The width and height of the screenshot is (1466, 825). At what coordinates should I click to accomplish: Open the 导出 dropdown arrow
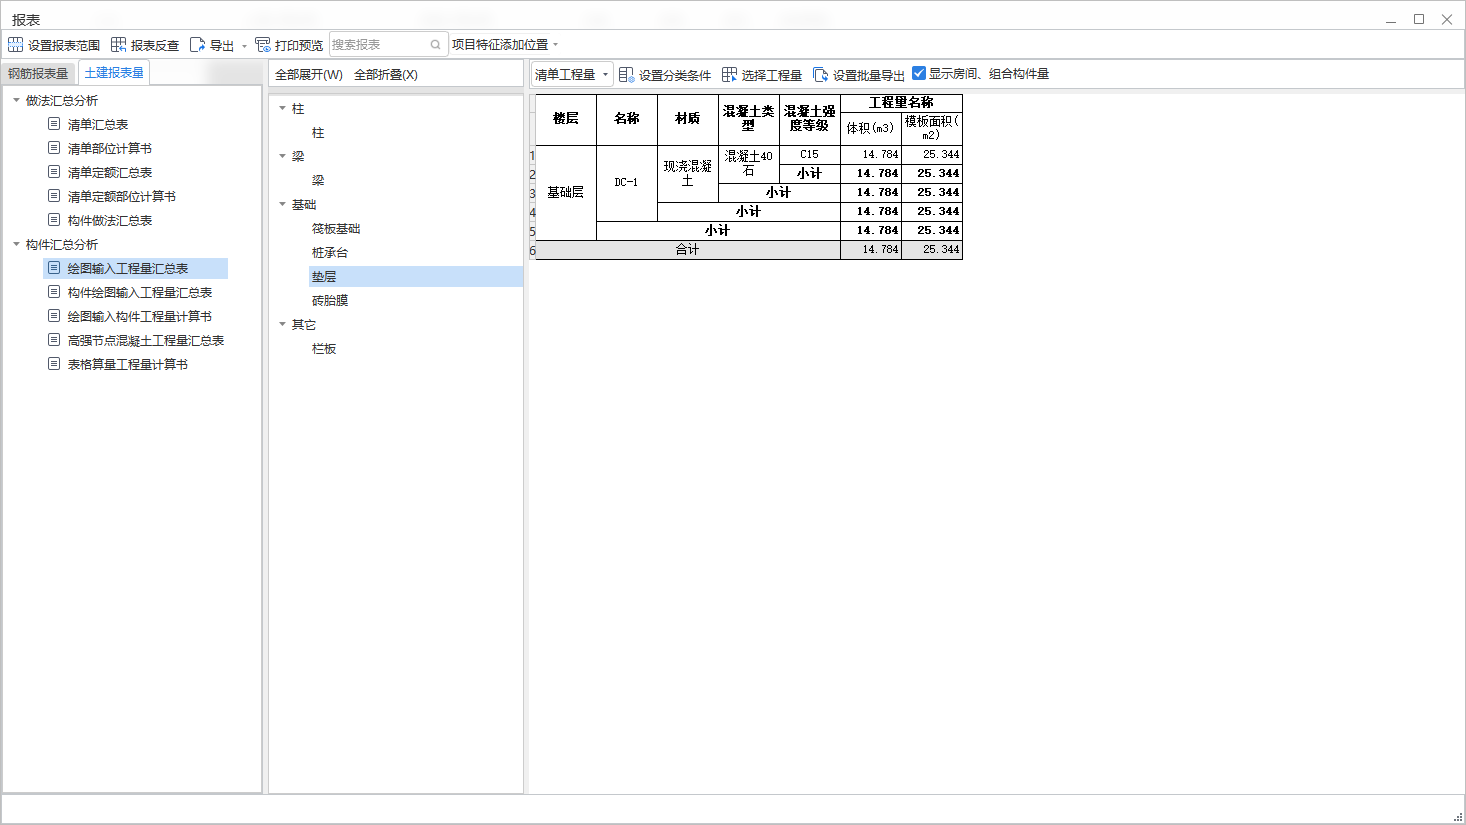tap(244, 46)
